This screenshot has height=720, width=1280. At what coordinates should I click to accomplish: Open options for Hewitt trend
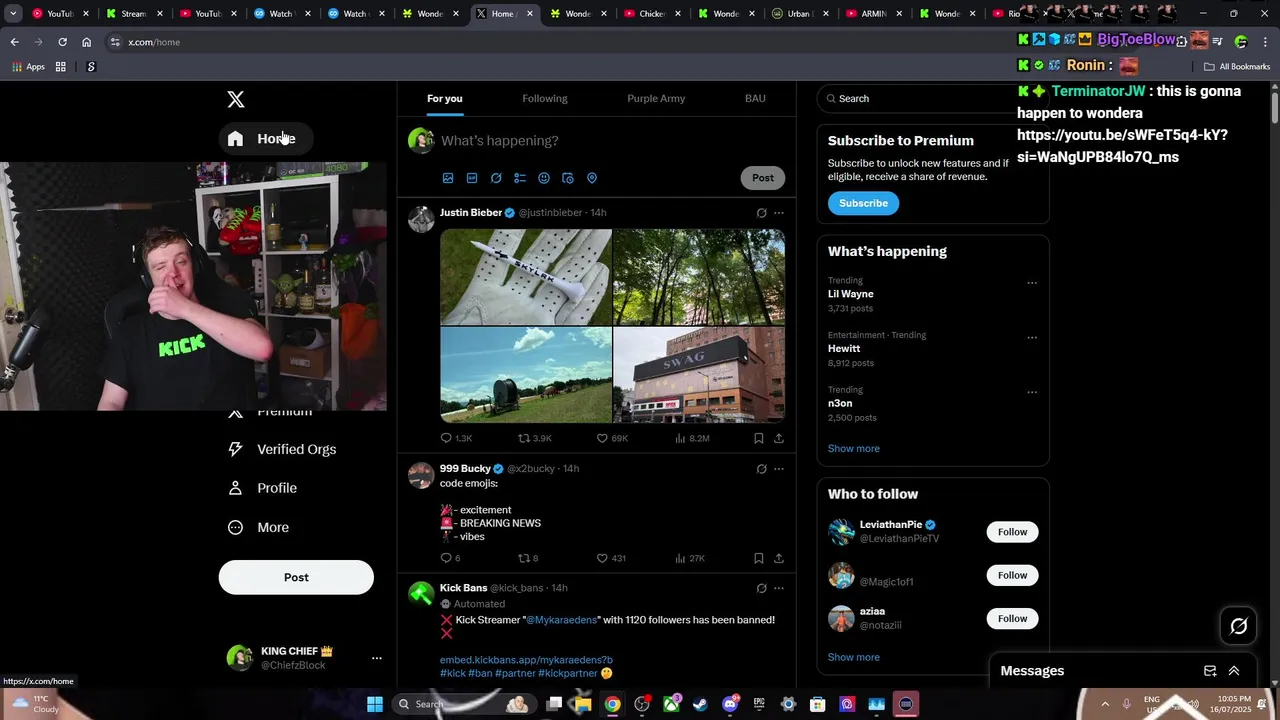coord(1032,337)
